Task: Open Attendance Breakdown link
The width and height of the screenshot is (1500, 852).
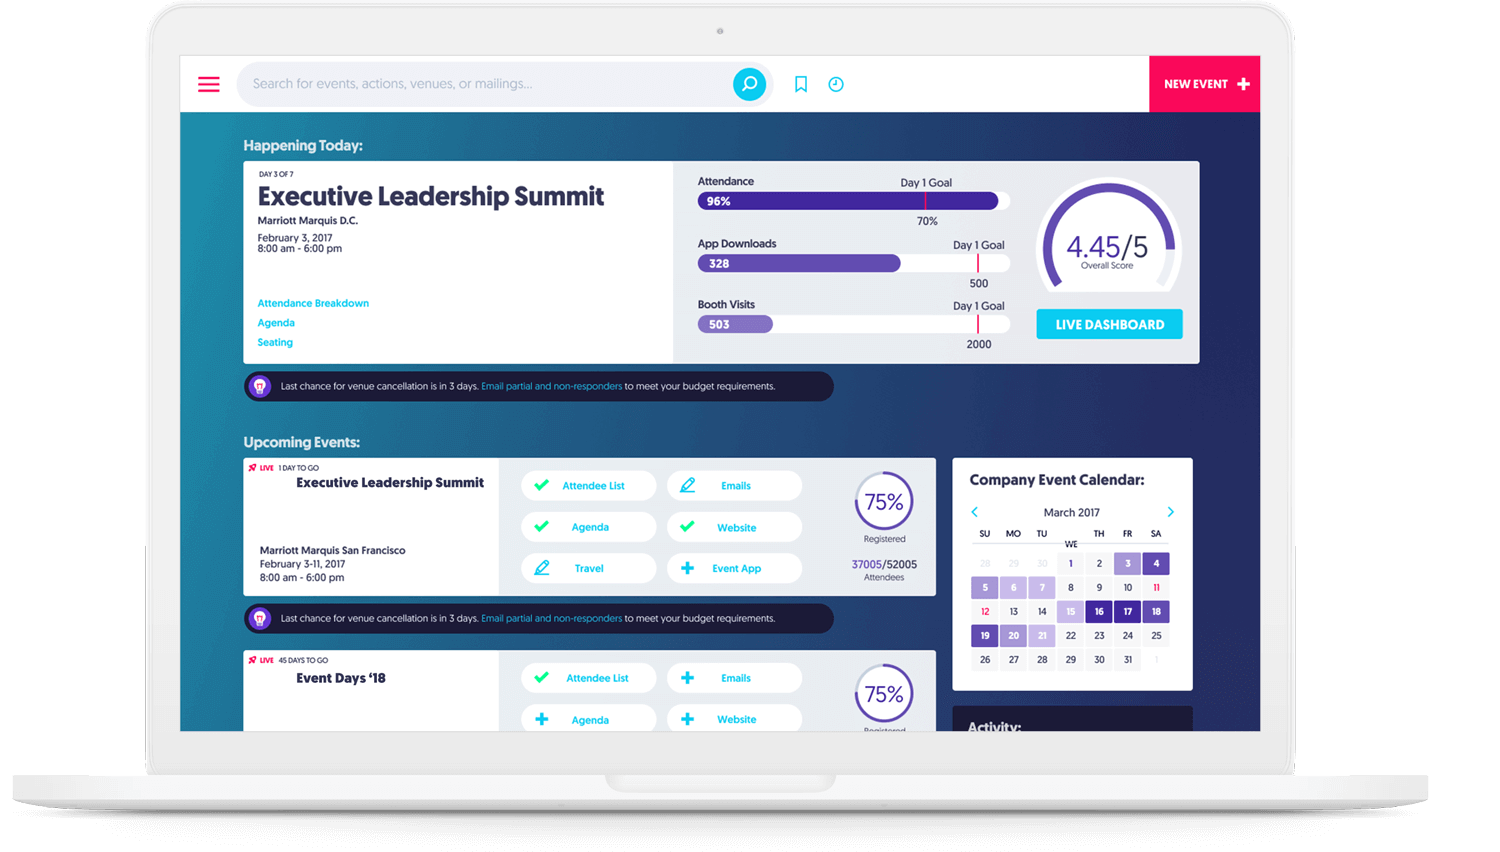Action: tap(313, 303)
